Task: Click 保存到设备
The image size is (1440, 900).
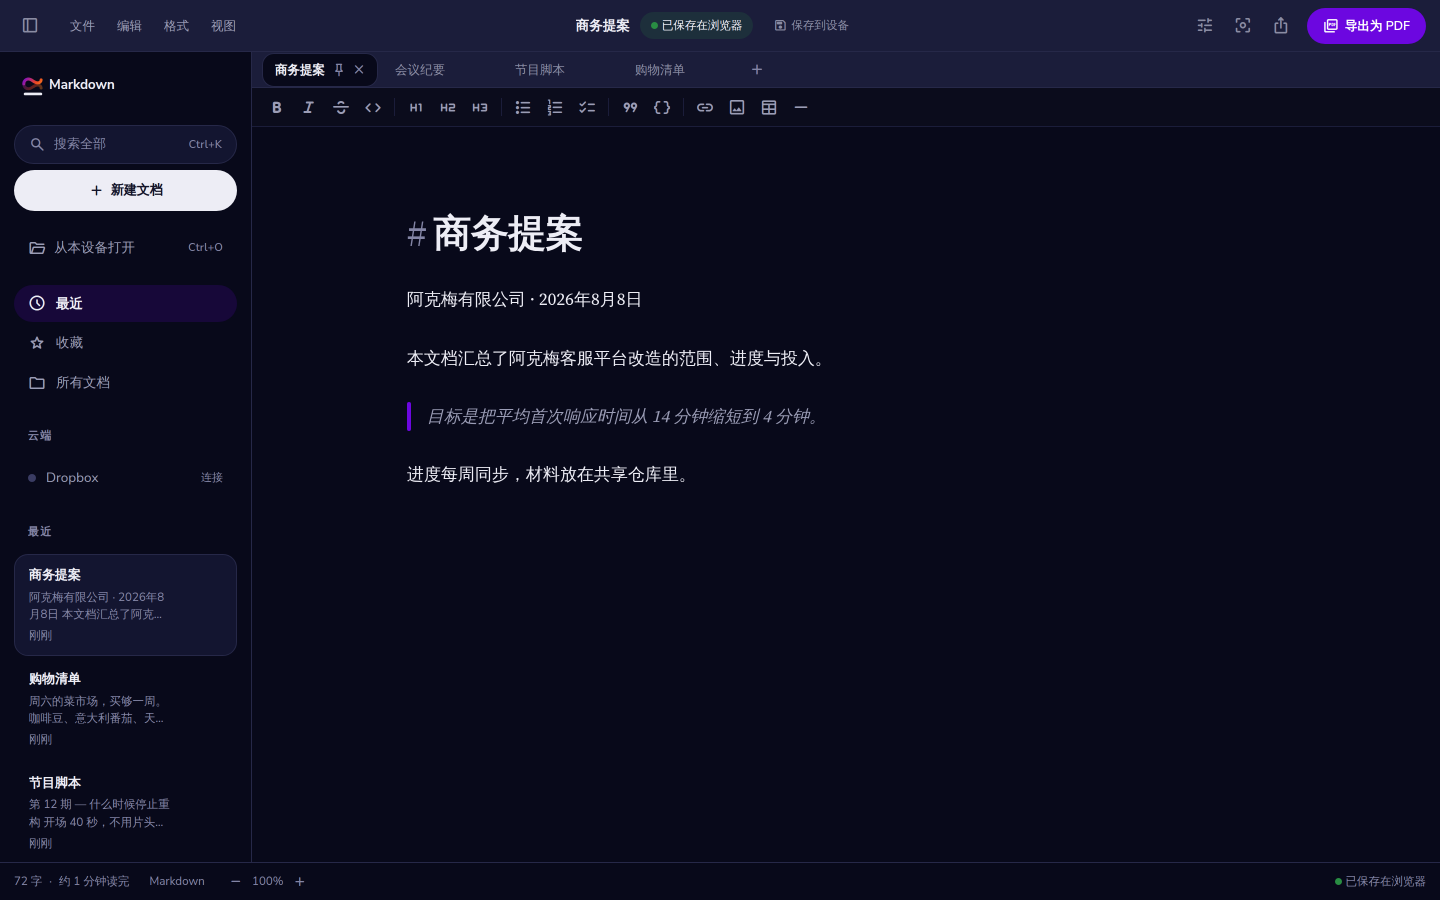Action: click(811, 25)
